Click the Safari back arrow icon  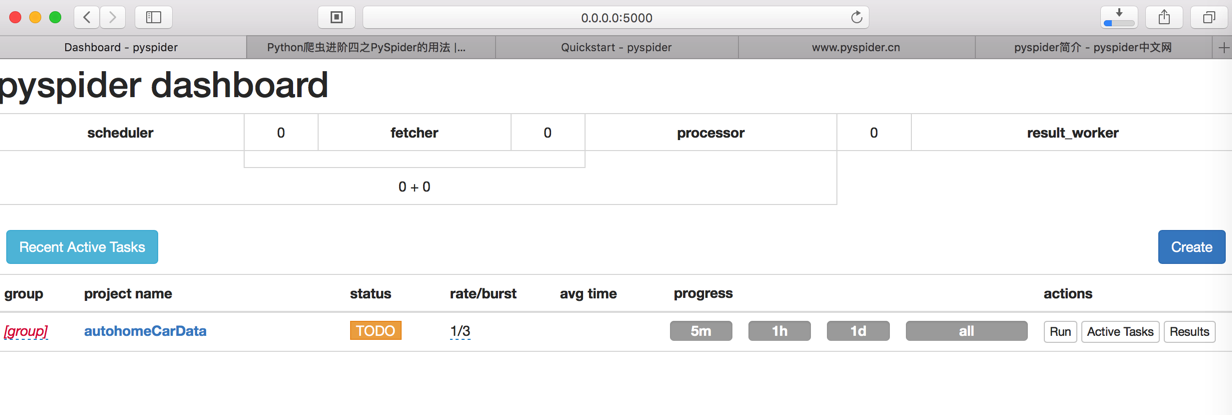pos(87,17)
